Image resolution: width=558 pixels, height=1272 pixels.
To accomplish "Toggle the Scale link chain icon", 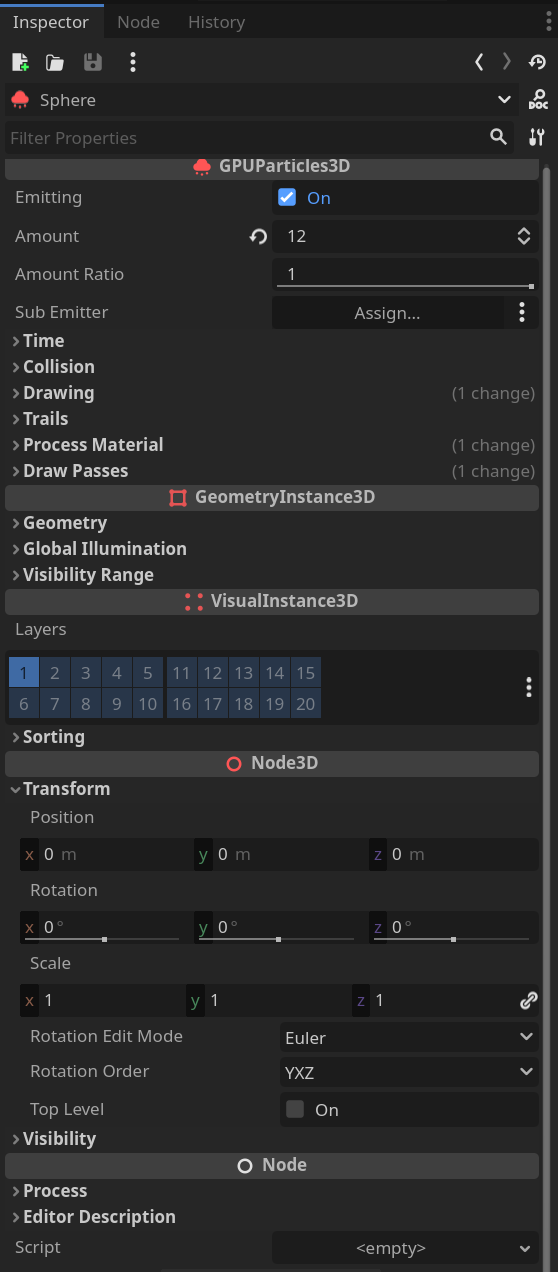I will click(x=529, y=1000).
